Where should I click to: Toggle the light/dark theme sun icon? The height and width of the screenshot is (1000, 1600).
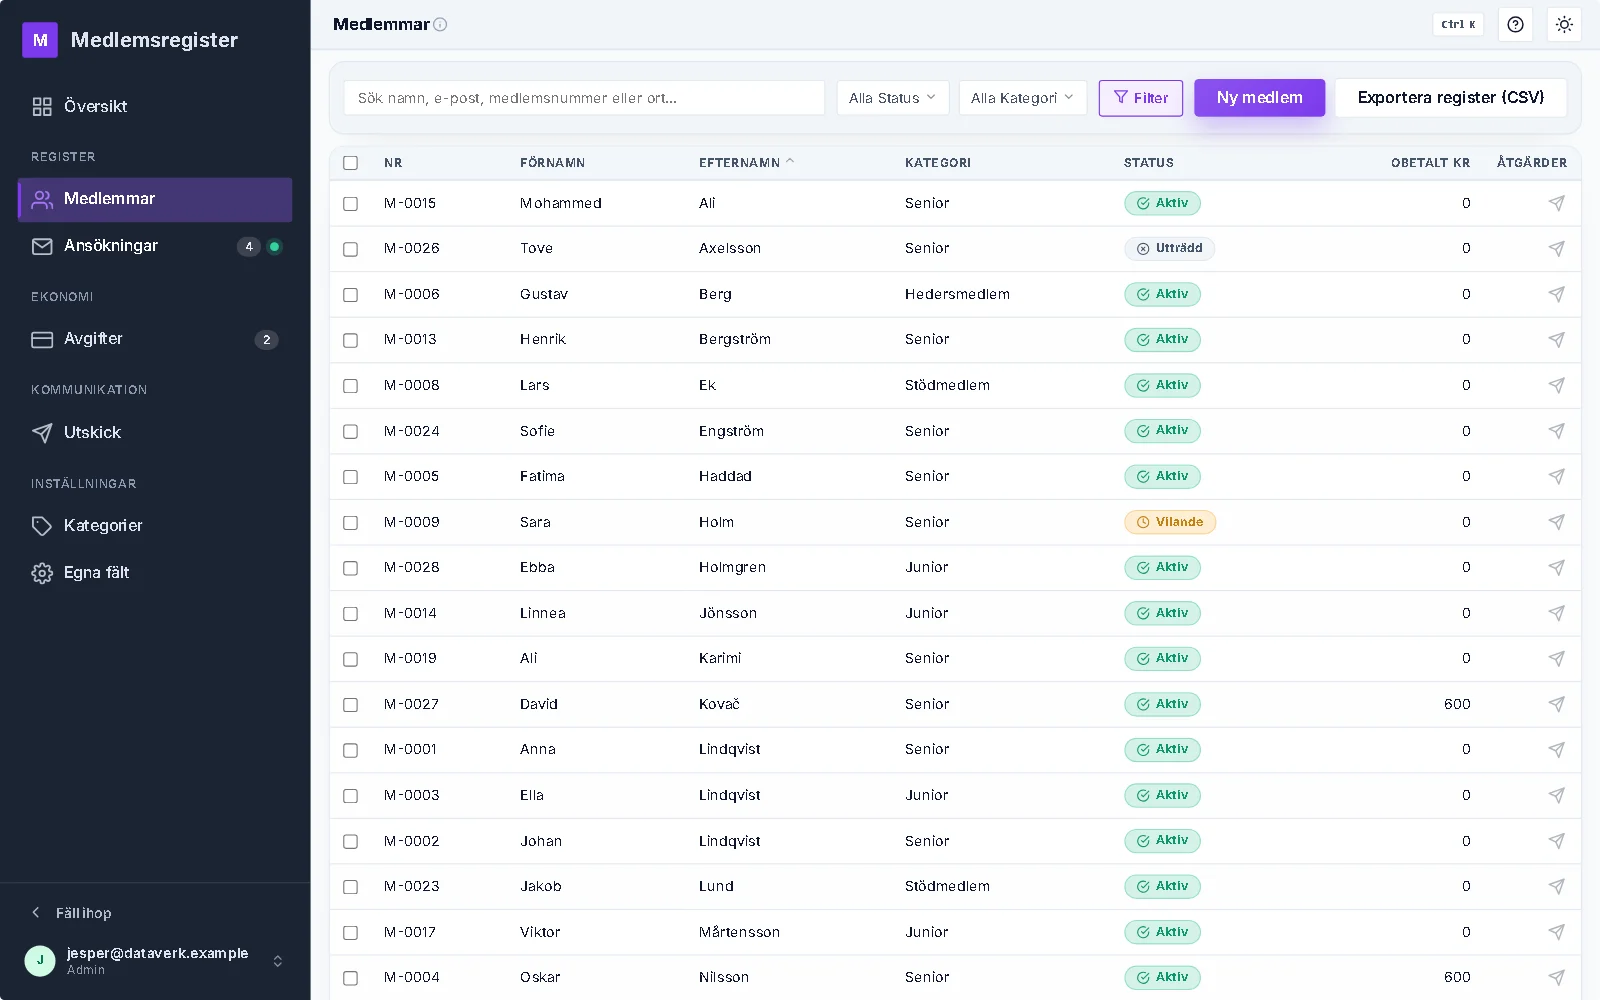click(x=1564, y=24)
